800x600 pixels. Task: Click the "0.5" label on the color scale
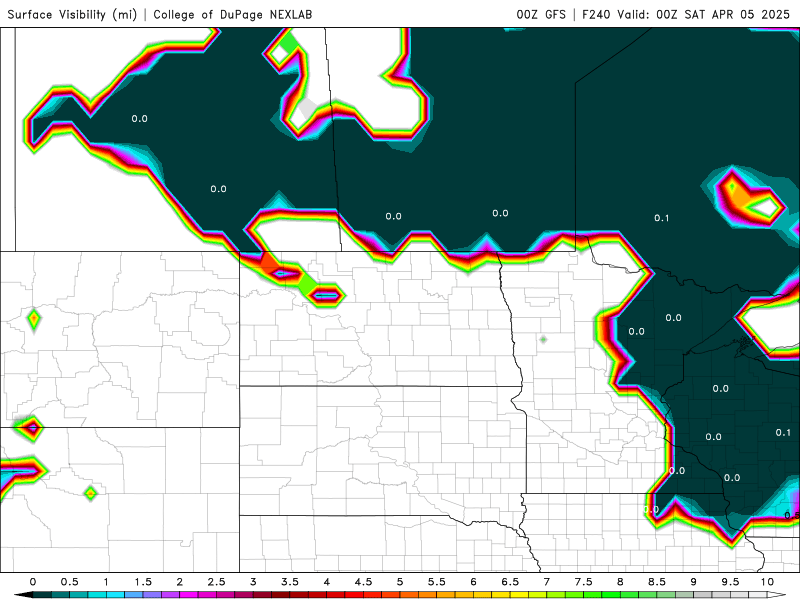click(69, 582)
